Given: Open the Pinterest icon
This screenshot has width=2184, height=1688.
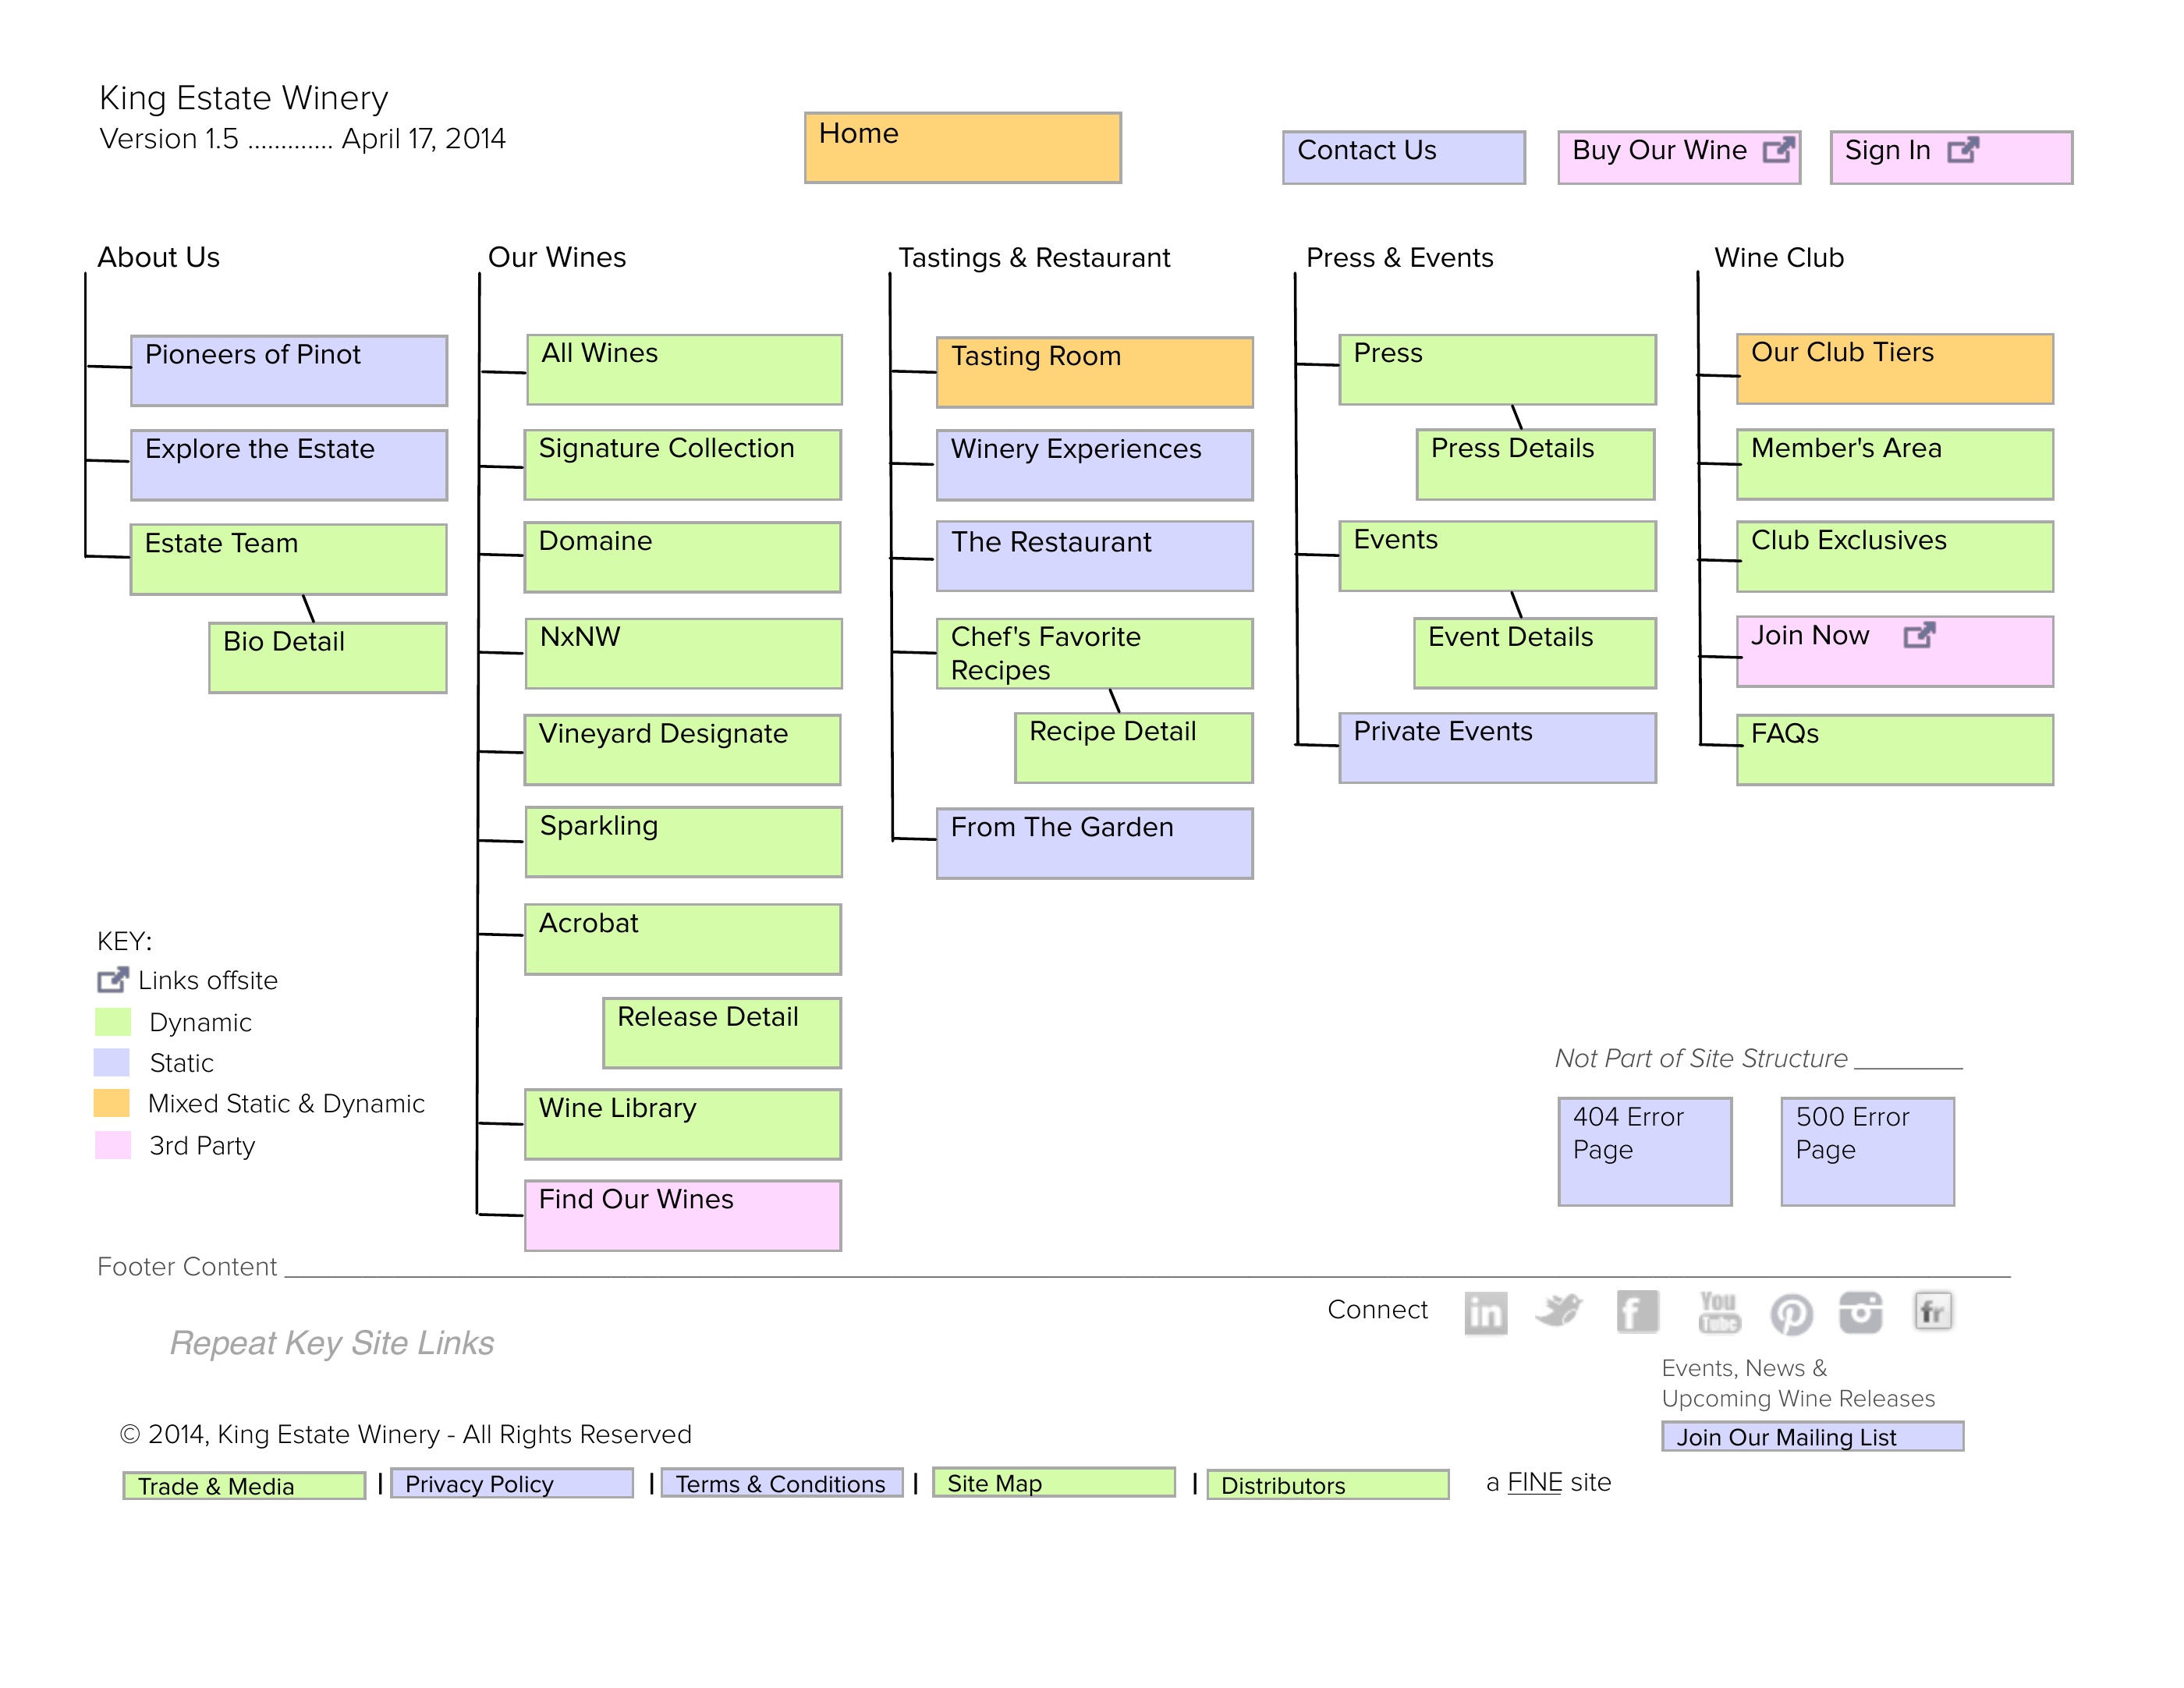Looking at the screenshot, I should click(x=1791, y=1314).
